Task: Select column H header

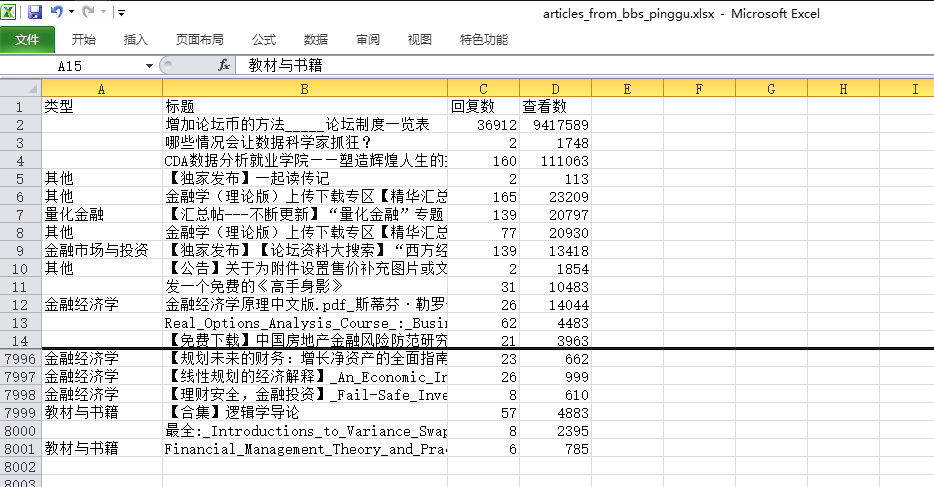Action: pyautogui.click(x=843, y=89)
